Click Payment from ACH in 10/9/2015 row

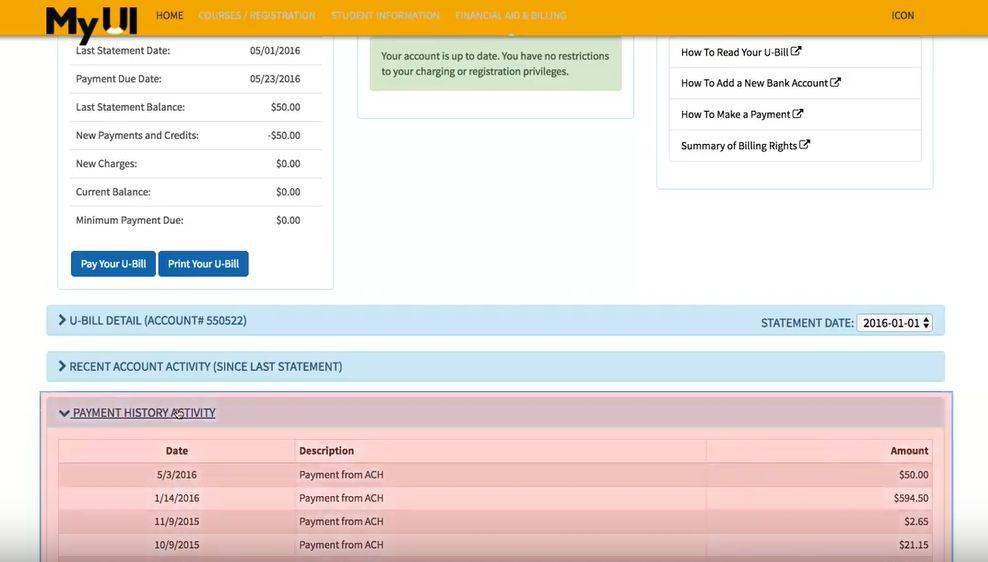[341, 545]
